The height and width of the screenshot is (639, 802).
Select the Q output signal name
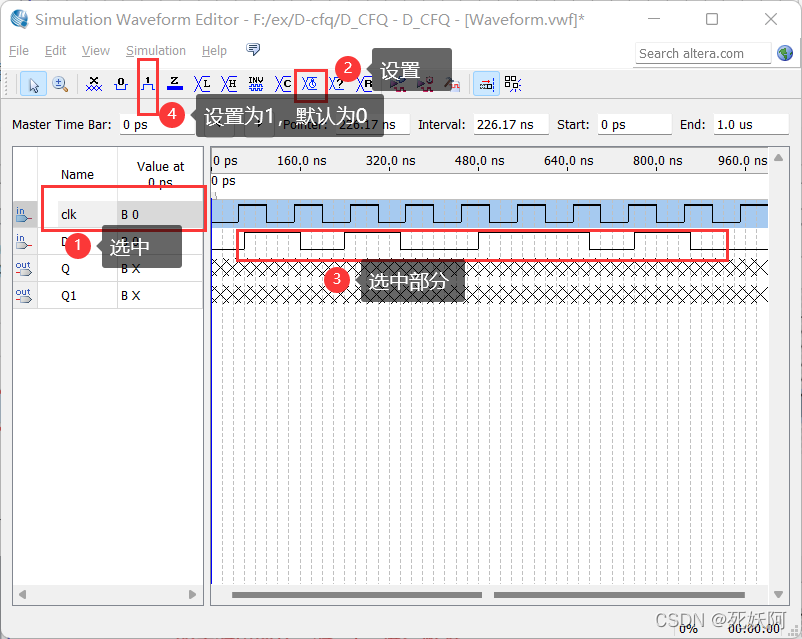[65, 269]
